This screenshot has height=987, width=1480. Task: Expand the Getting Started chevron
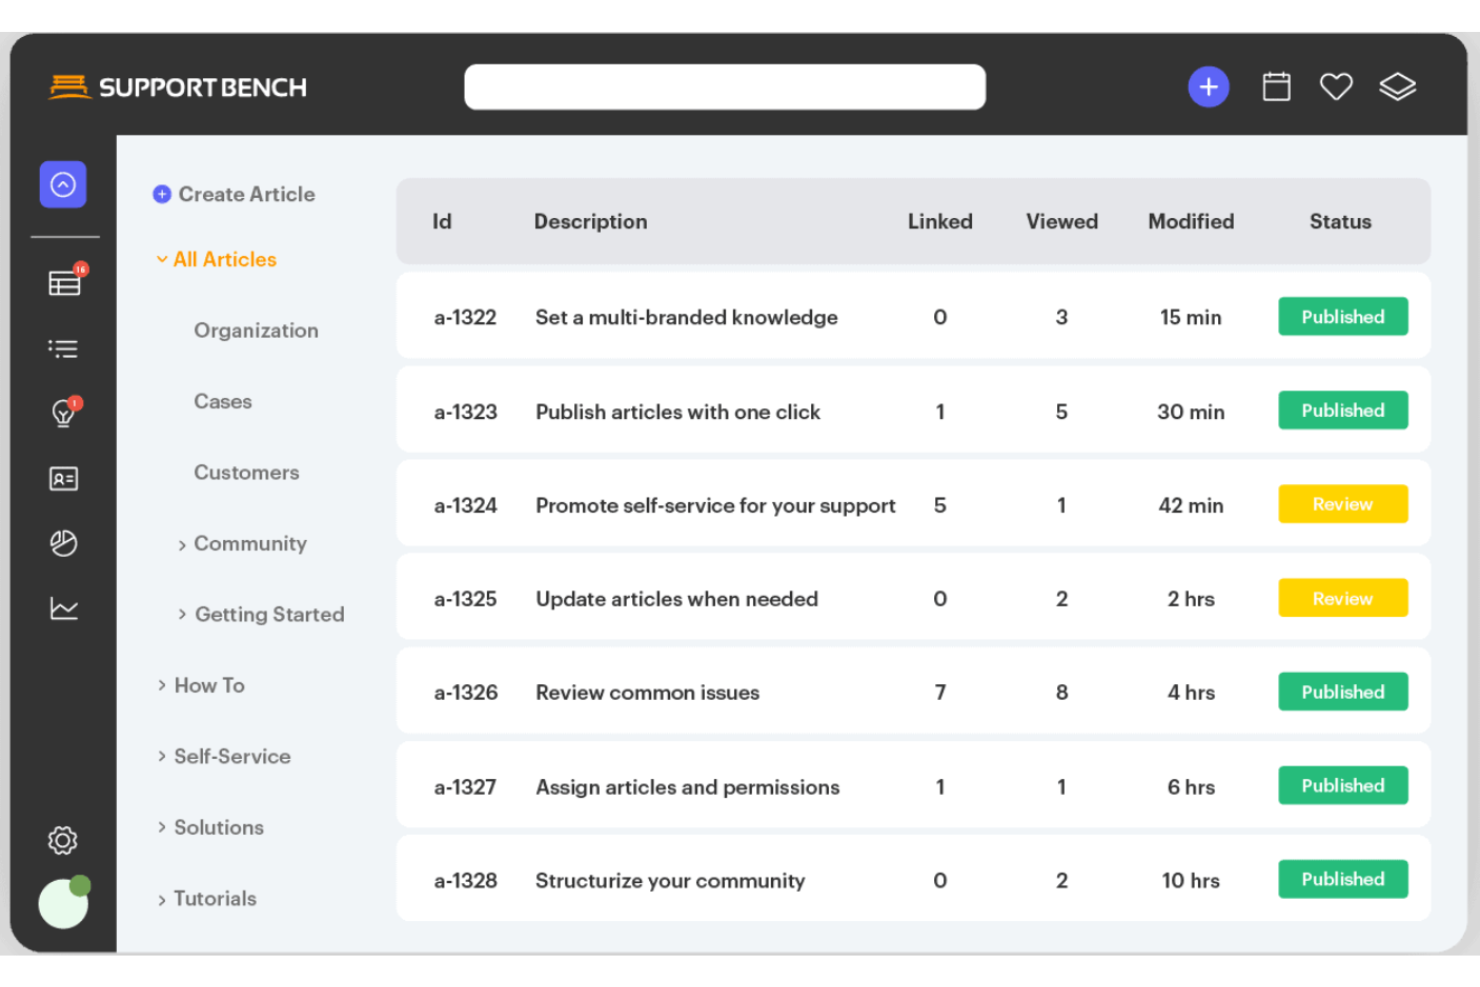coord(182,614)
